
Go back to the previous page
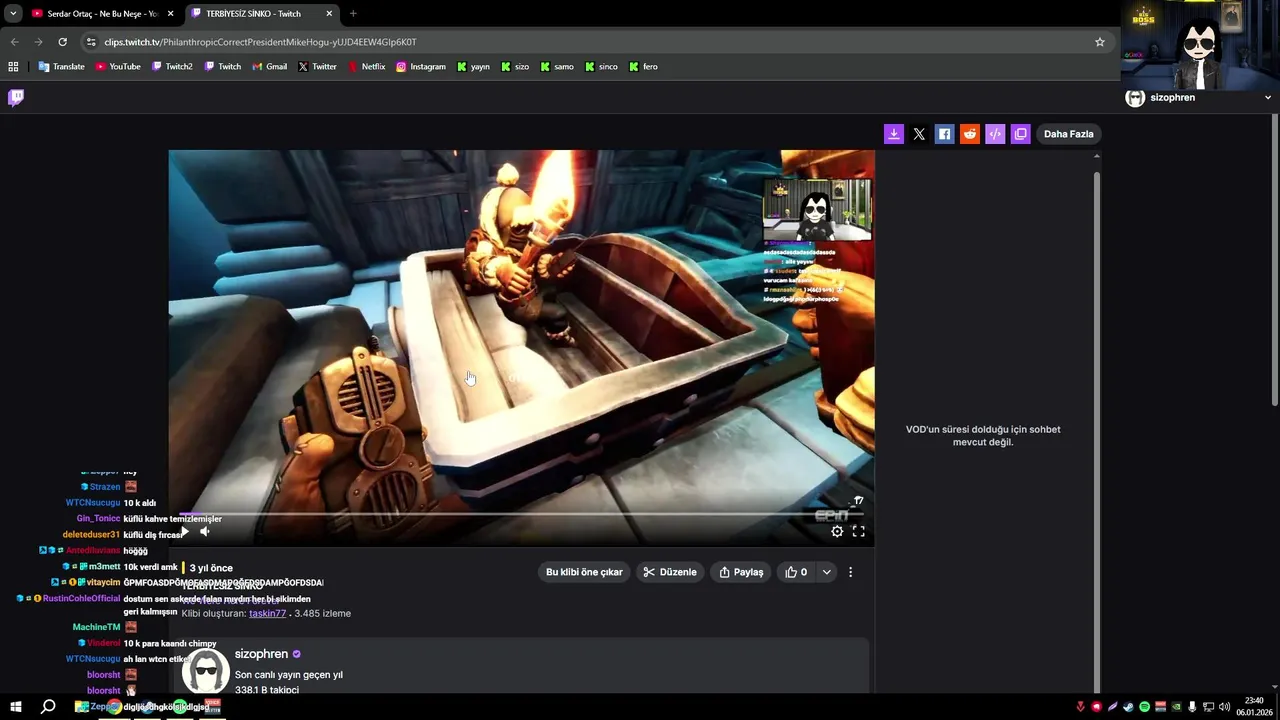[x=14, y=42]
